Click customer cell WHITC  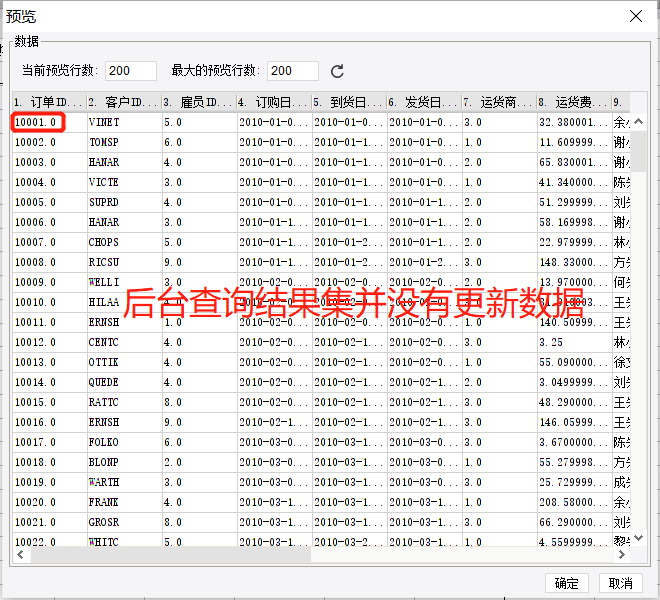[125, 540]
